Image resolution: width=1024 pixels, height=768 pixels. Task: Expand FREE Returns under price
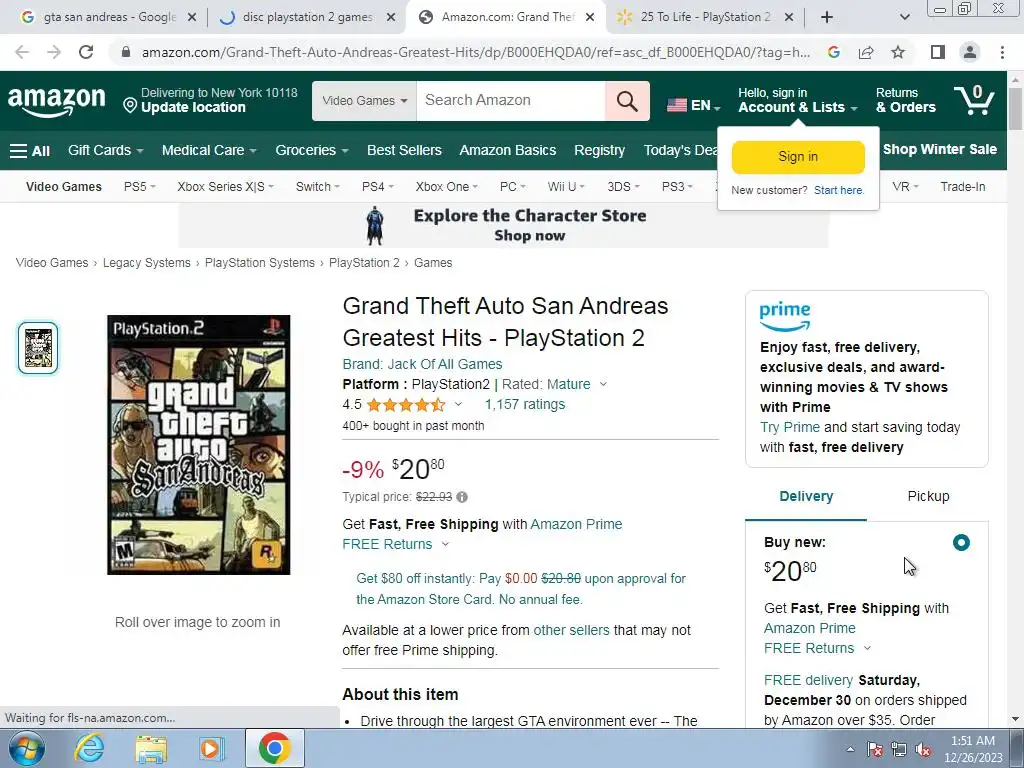[445, 545]
